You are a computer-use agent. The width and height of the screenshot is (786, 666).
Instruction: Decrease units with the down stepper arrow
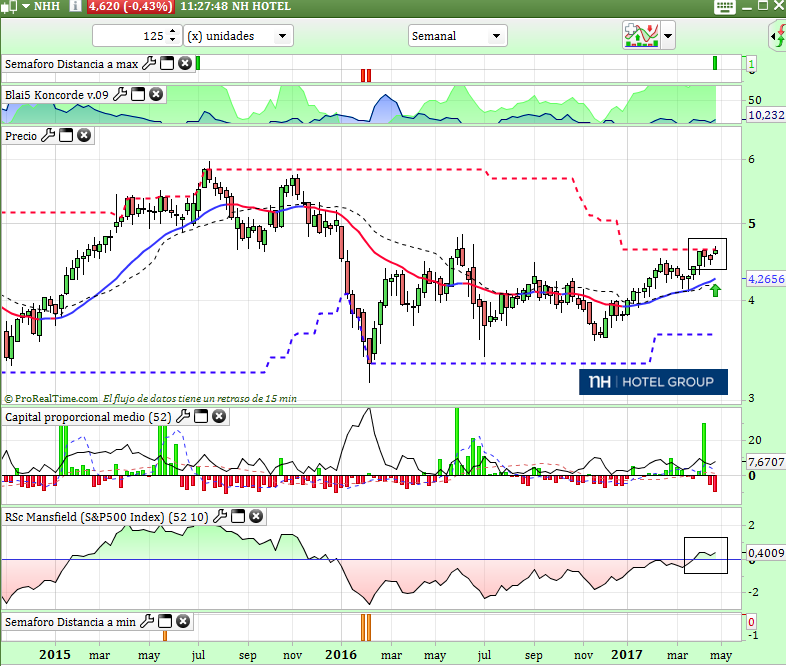click(x=172, y=40)
